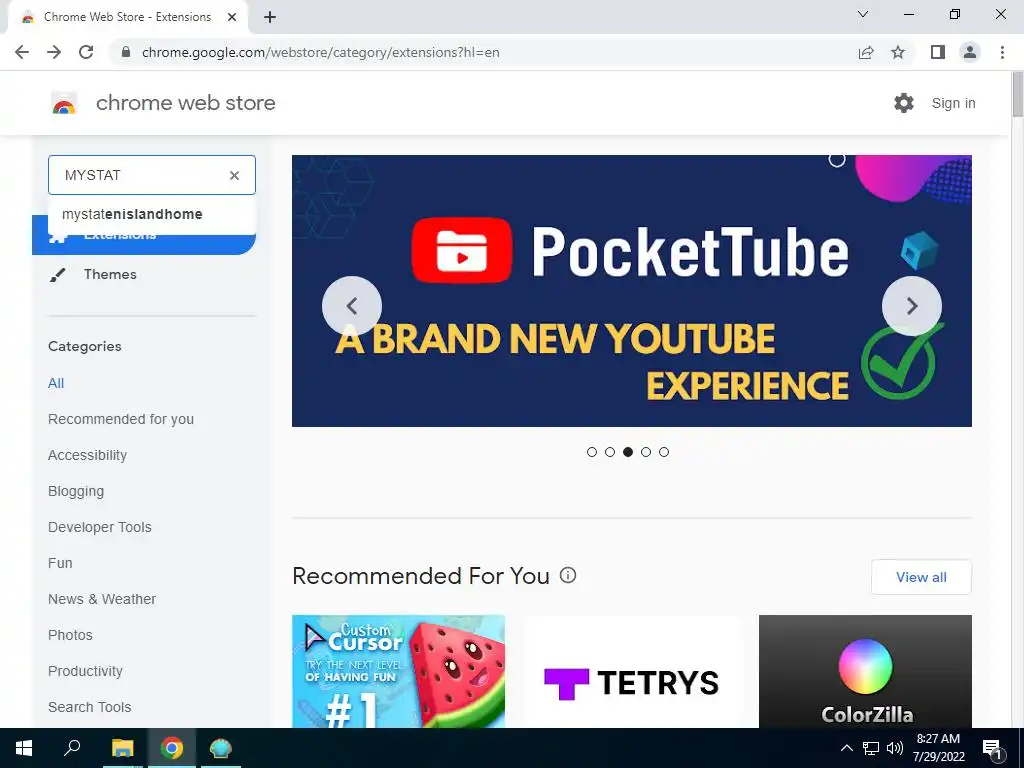Jump to fourth carousel slide dot

coord(646,452)
